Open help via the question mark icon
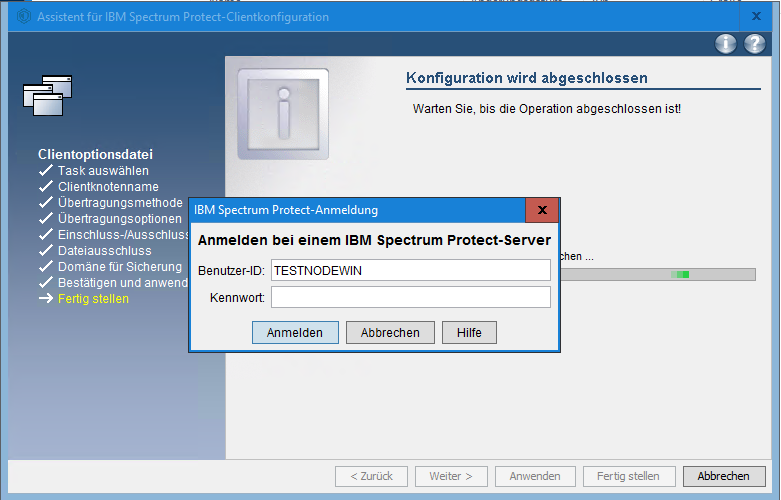 click(x=754, y=44)
